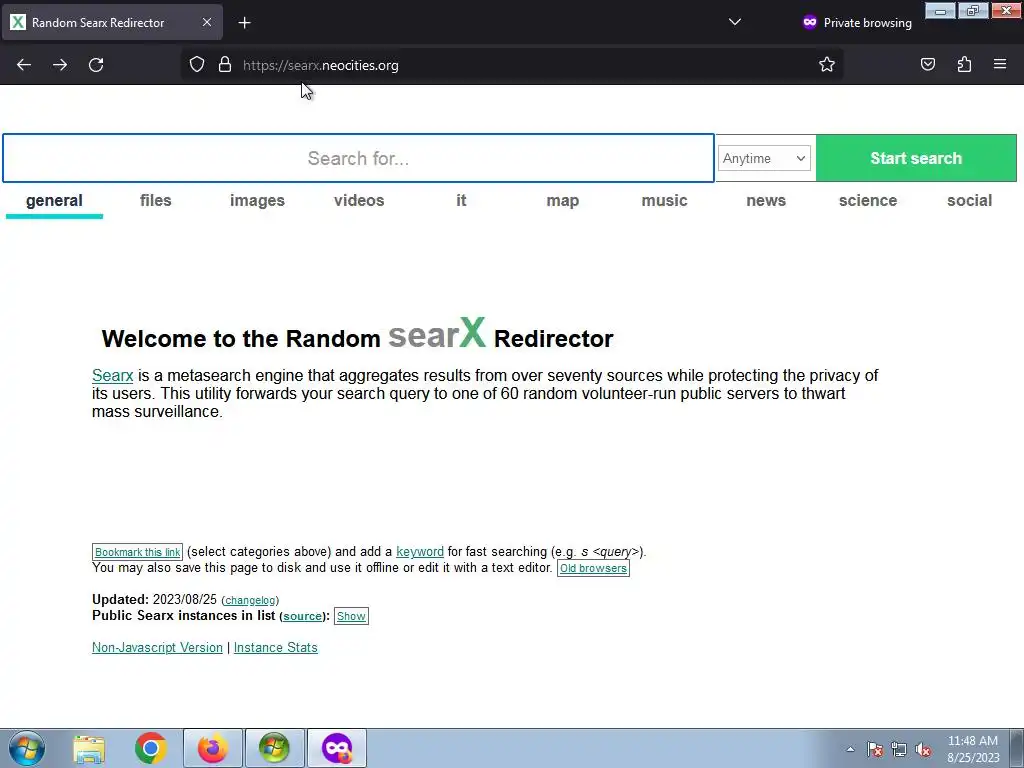Viewport: 1024px width, 768px height.
Task: Click the Random Searx Redirector tab
Action: [x=112, y=22]
